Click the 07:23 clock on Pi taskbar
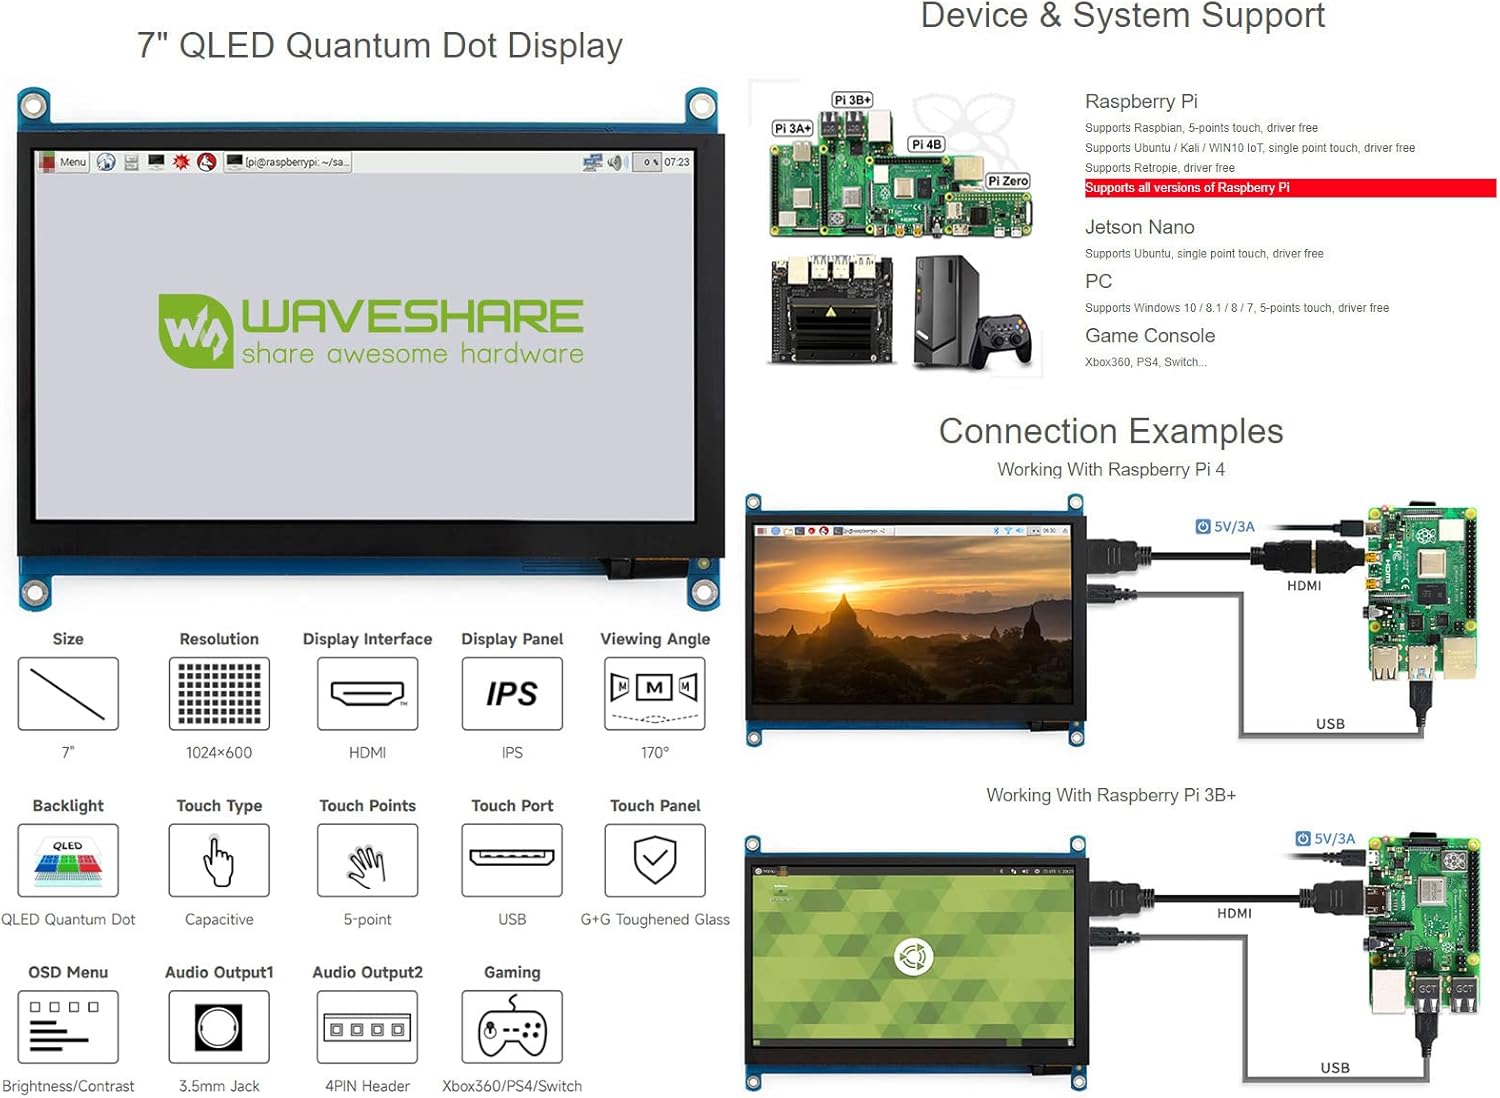1500x1098 pixels. tap(677, 162)
